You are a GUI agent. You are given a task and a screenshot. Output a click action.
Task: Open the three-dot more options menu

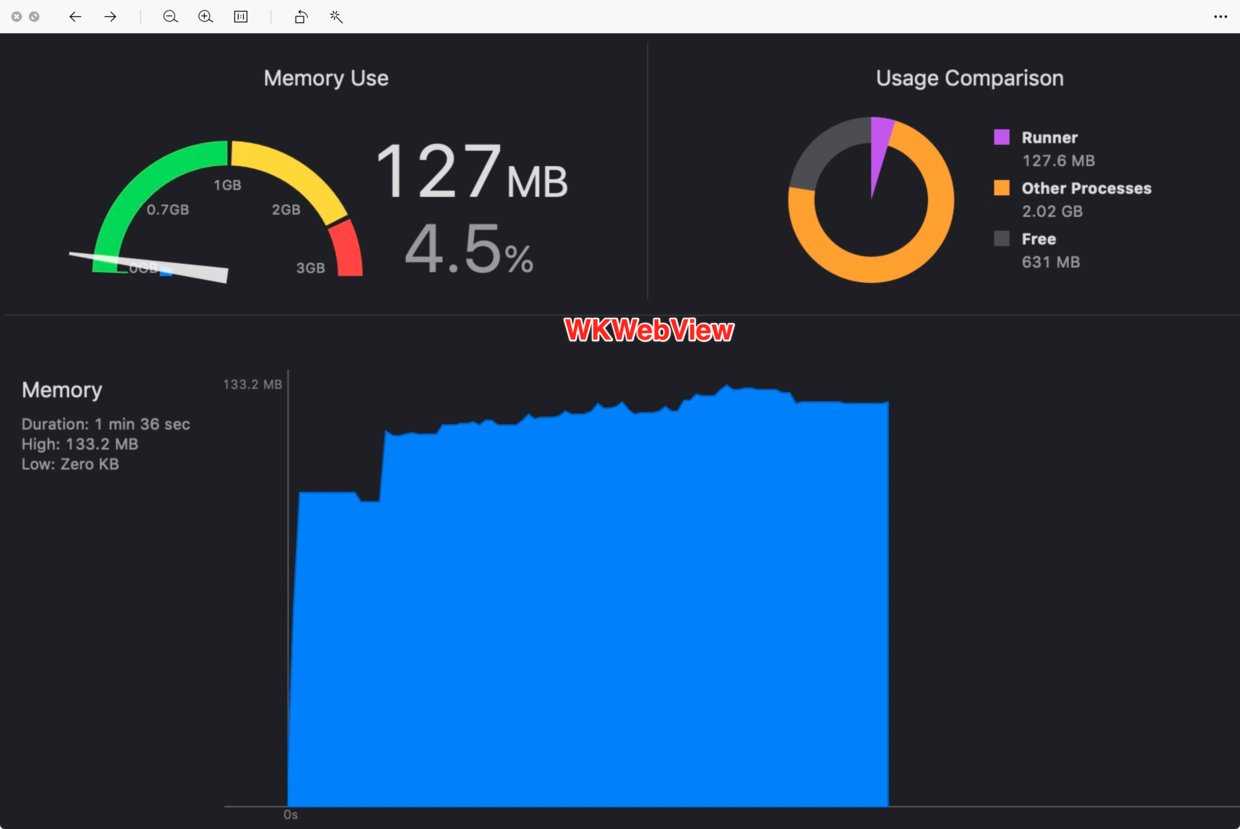[x=1220, y=17]
